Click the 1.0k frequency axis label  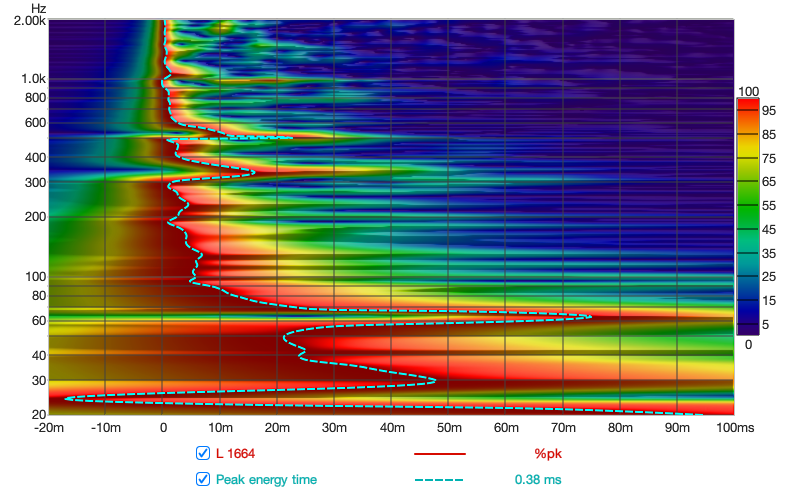pos(32,79)
